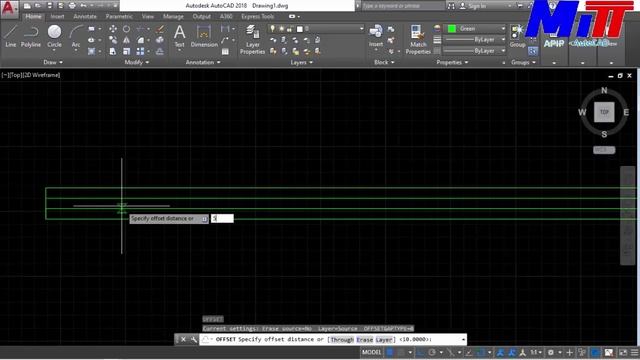Expand the Block panel

tap(384, 62)
